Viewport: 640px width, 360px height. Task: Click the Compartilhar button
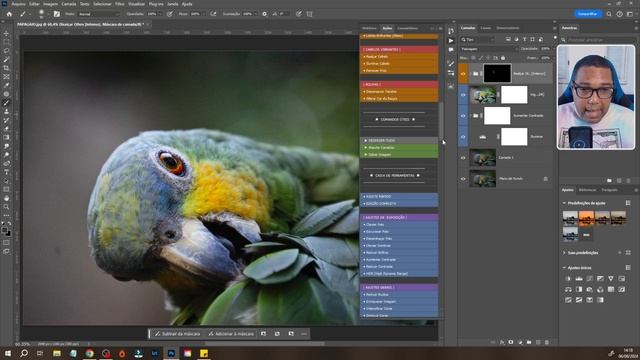click(x=588, y=14)
